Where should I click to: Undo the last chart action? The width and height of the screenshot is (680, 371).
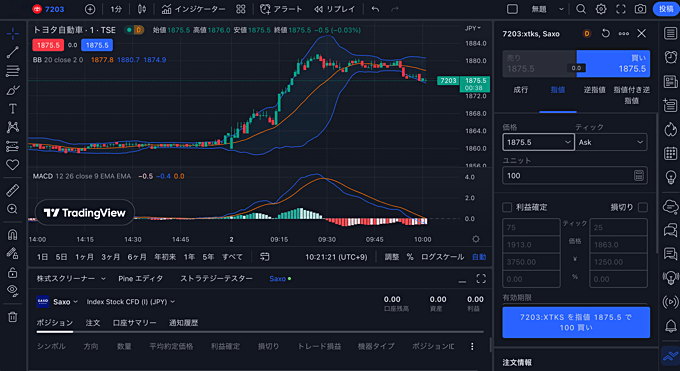376,9
